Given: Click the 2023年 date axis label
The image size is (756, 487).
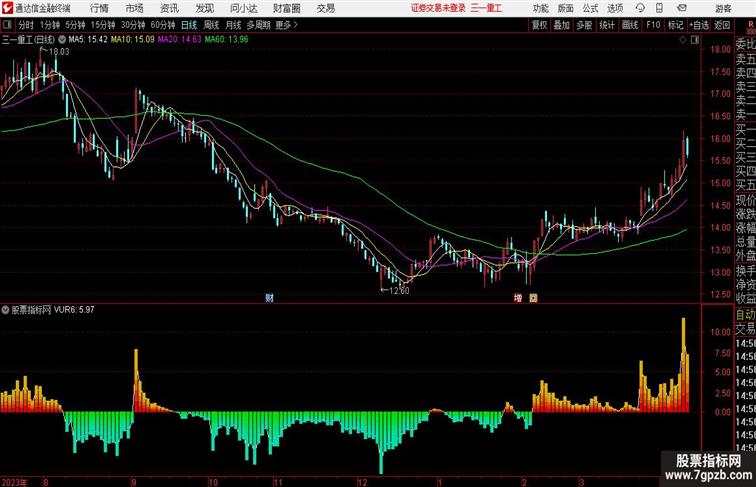Looking at the screenshot, I should 14,482.
